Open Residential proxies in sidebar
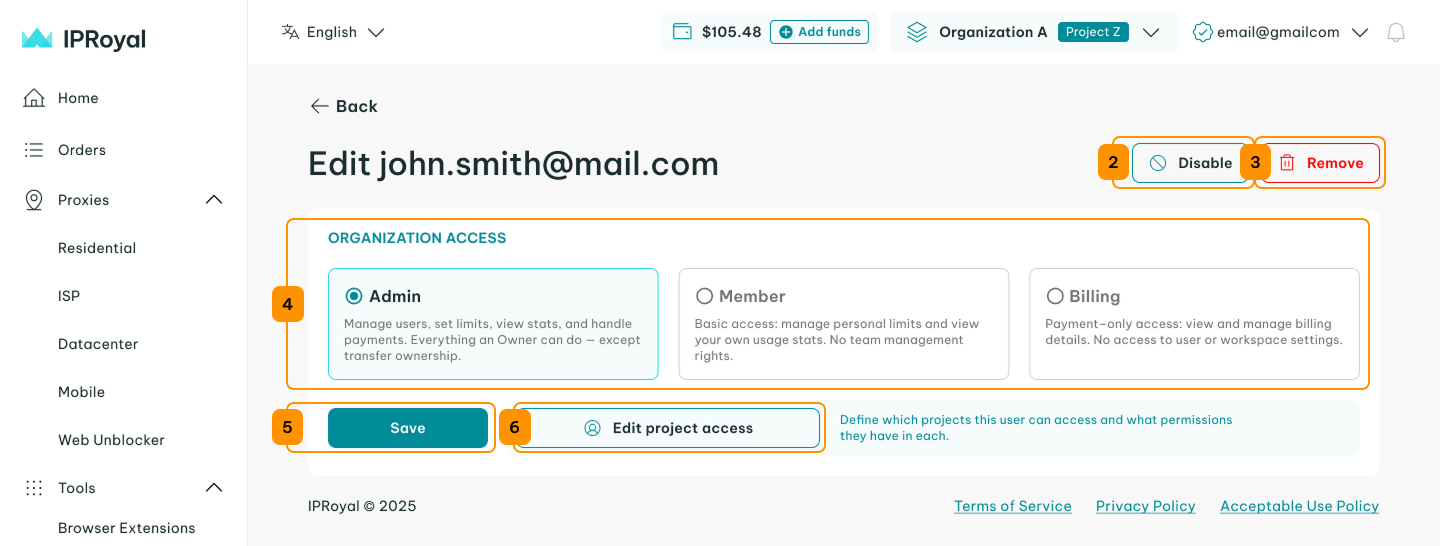This screenshot has width=1440, height=546. click(x=97, y=248)
